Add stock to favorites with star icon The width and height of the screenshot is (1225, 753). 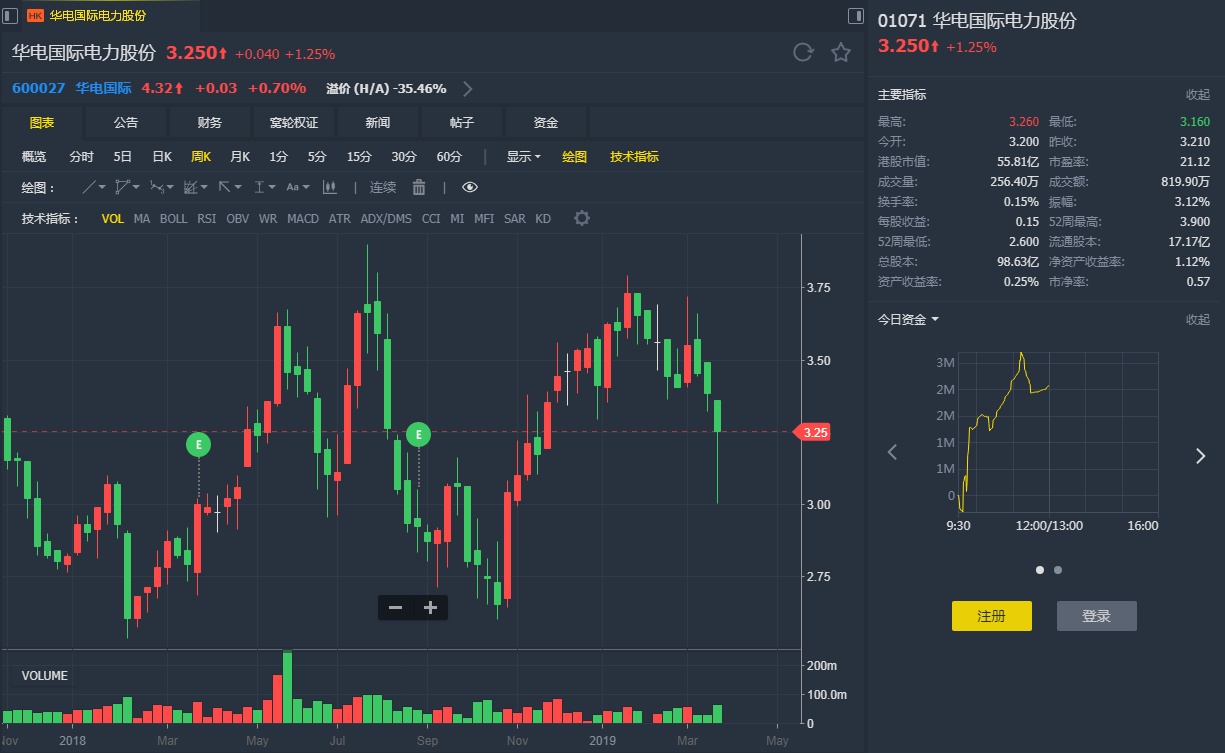coord(841,53)
